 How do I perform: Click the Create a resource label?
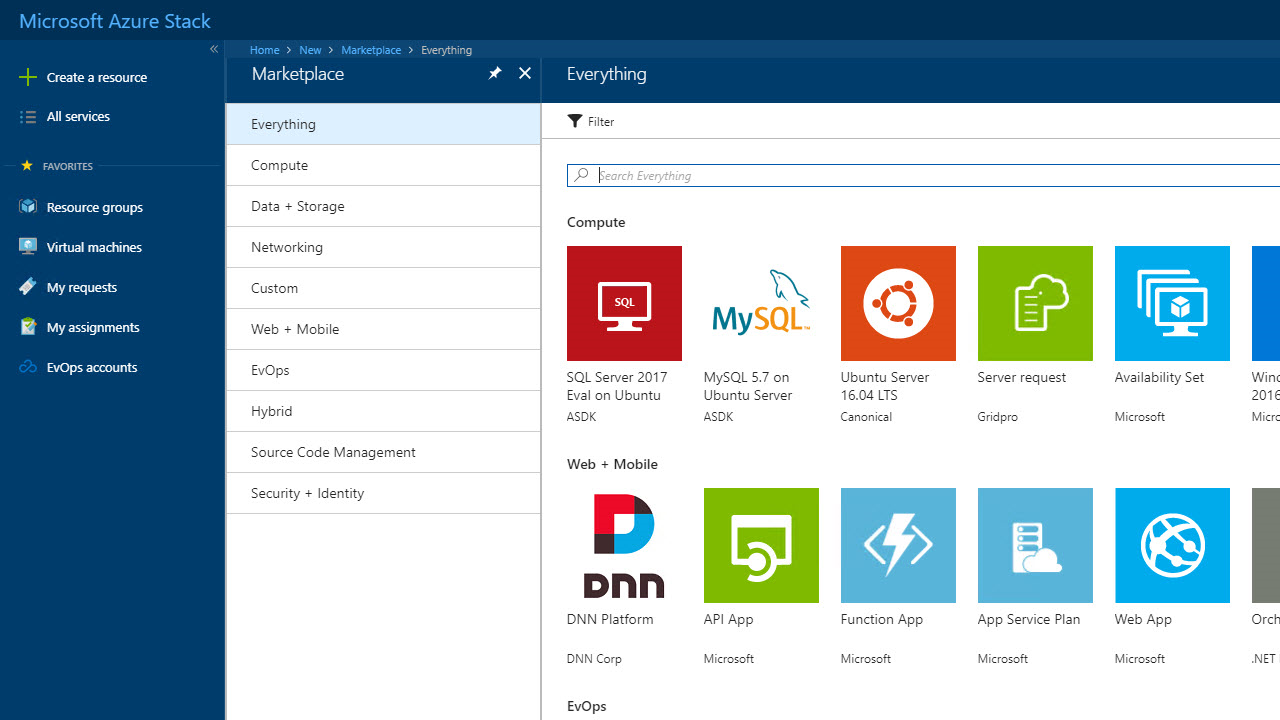tap(97, 77)
